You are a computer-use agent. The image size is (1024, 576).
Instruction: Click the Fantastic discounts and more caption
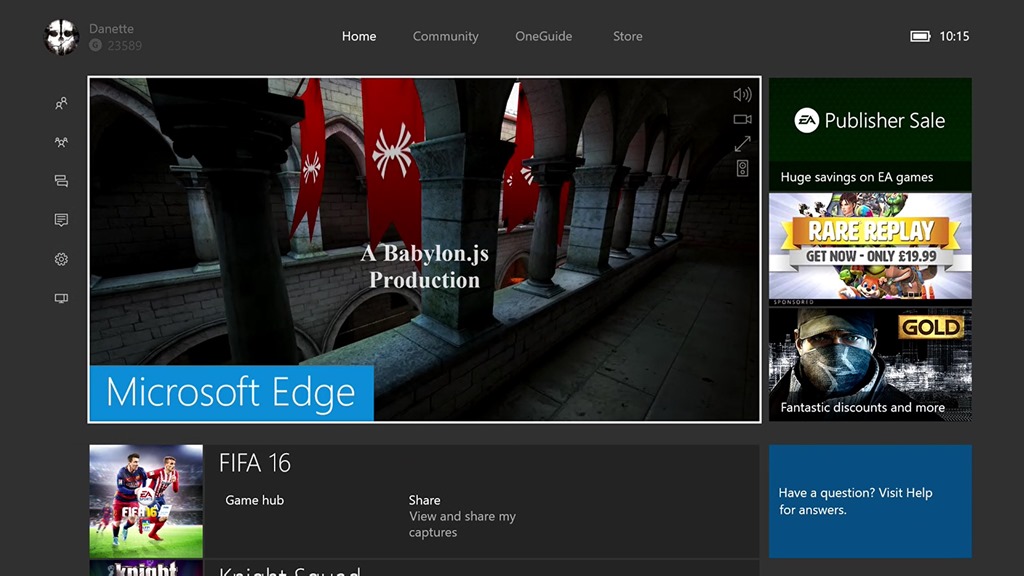pyautogui.click(x=863, y=408)
